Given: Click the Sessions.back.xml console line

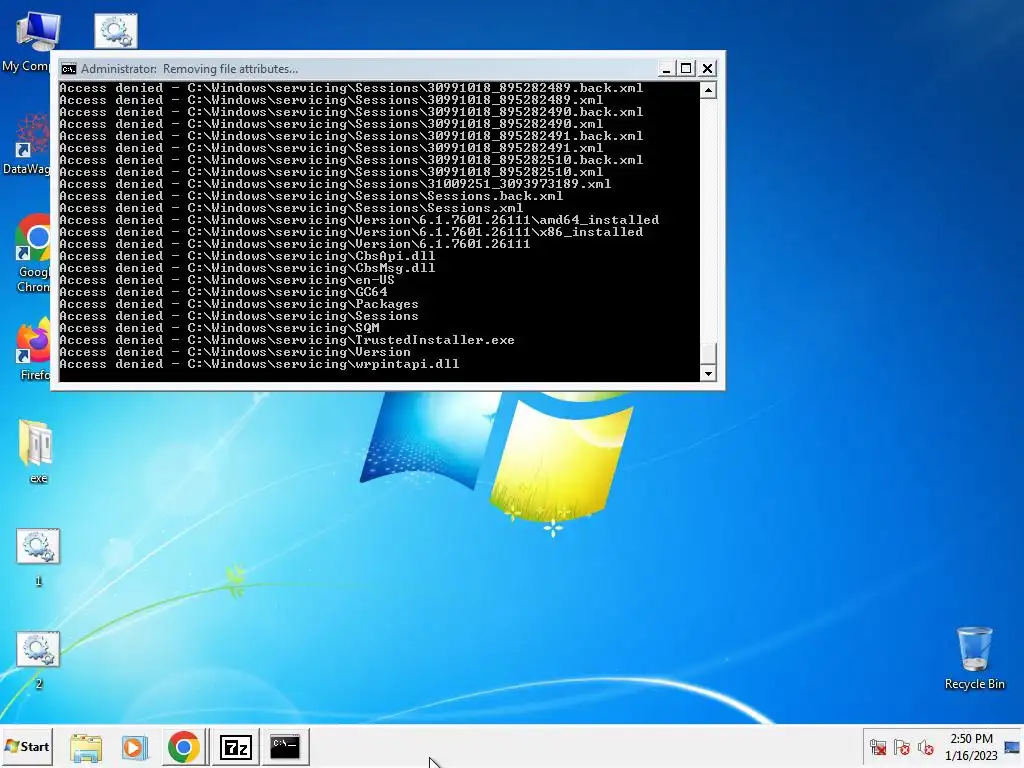Looking at the screenshot, I should pyautogui.click(x=311, y=196).
